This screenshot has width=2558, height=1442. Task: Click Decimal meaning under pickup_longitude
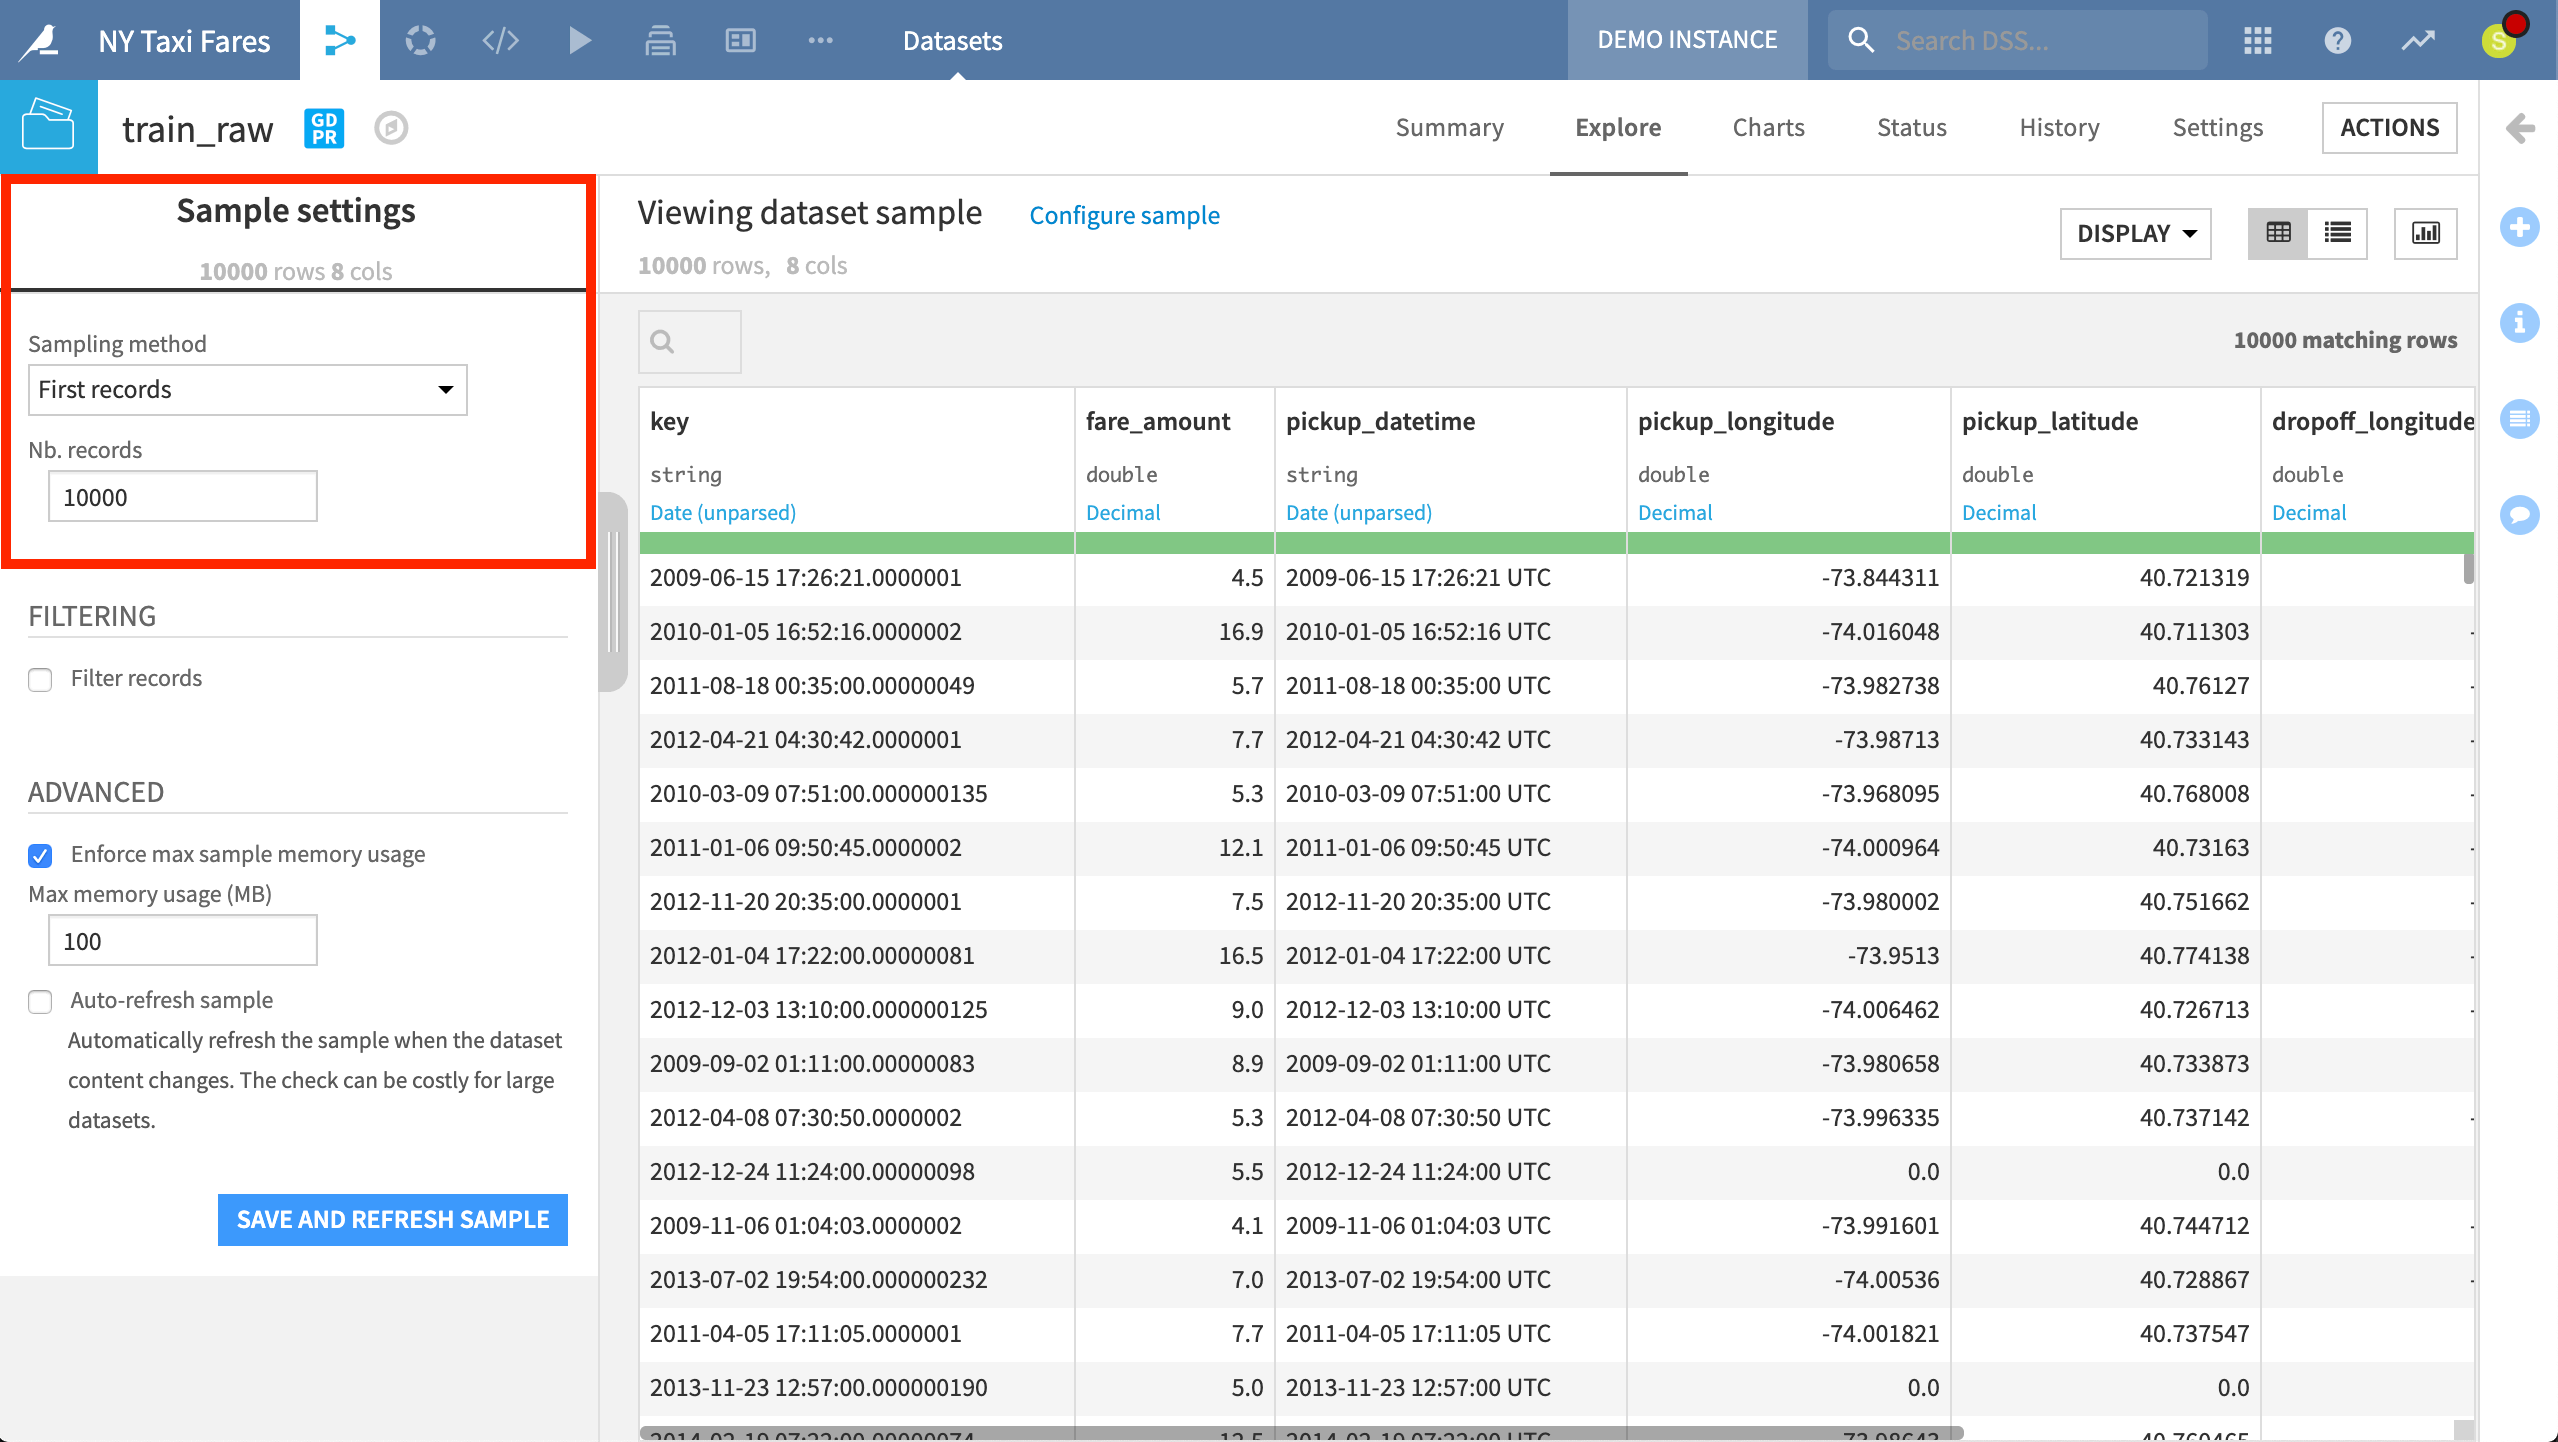coord(1675,512)
